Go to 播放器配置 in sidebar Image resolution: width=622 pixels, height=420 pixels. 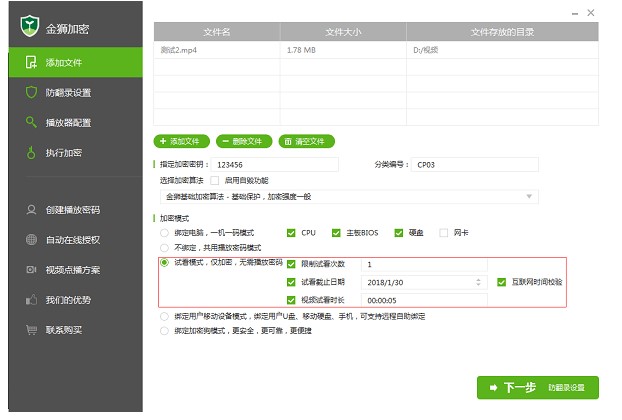75,123
